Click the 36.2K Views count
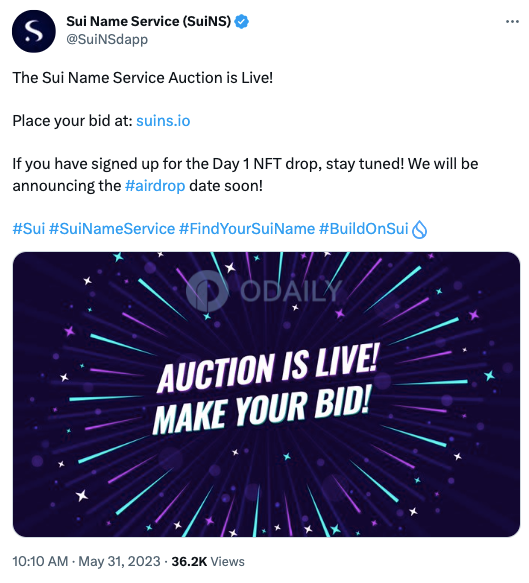This screenshot has width=529, height=583. (208, 561)
